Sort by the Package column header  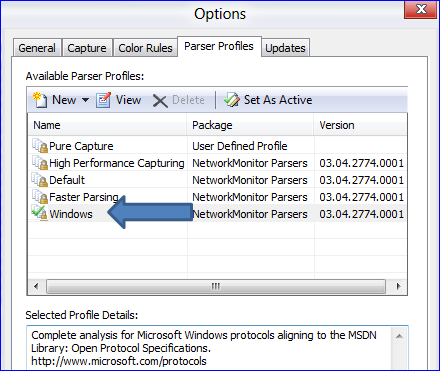(250, 125)
